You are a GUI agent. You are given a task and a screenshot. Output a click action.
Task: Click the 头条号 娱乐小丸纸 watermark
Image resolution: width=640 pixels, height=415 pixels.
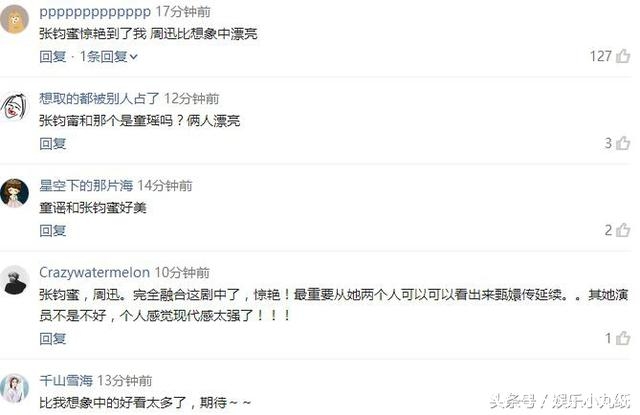click(560, 401)
